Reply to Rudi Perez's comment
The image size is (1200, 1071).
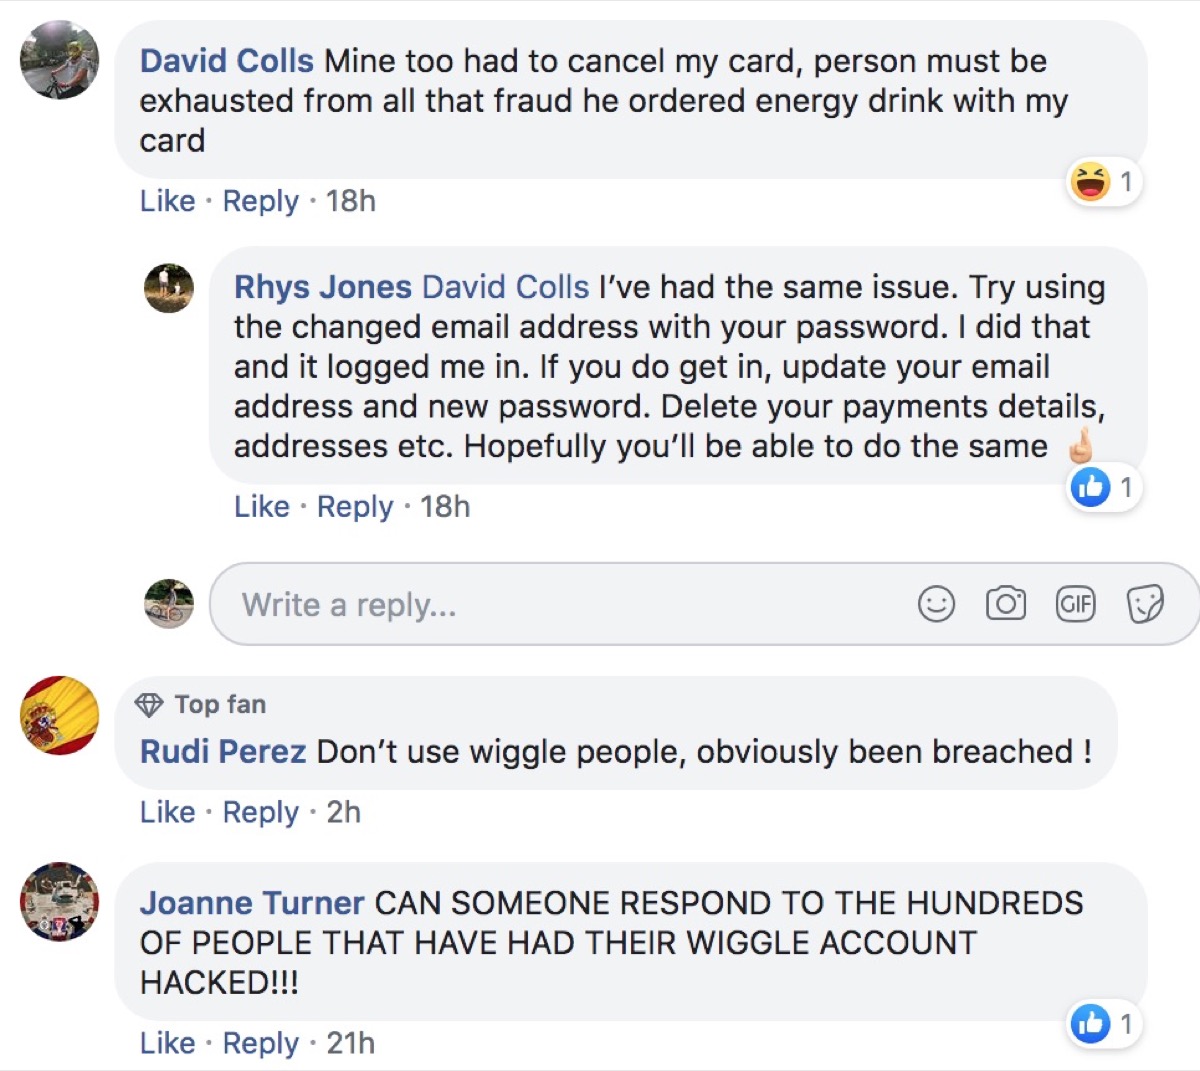(260, 812)
